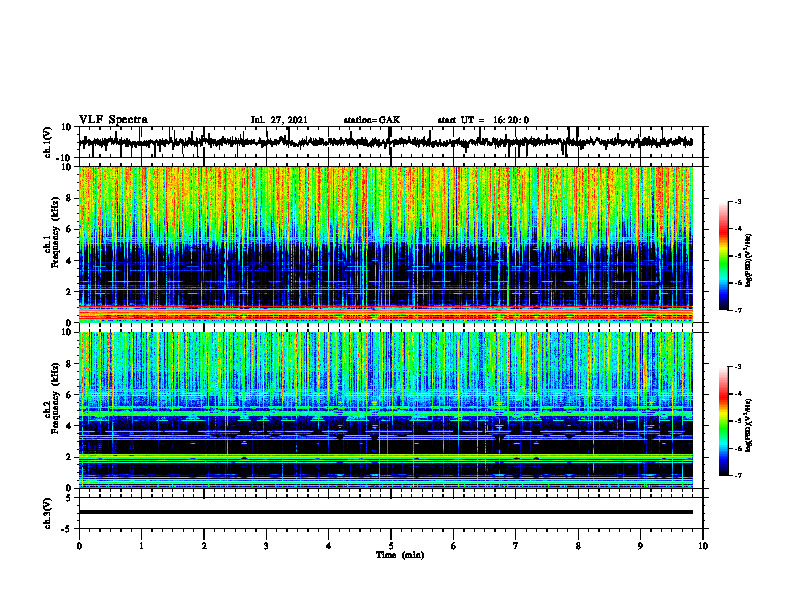
Task: Click the "4" kHz tick of ch.2 spectrogram
Action: (x=69, y=426)
